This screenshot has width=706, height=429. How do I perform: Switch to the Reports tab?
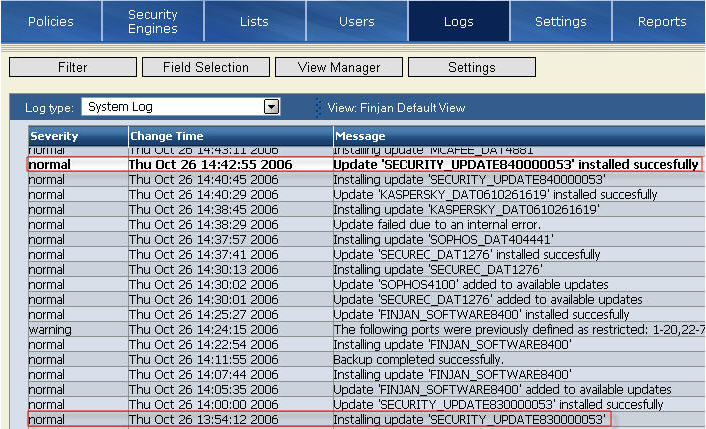[x=661, y=21]
